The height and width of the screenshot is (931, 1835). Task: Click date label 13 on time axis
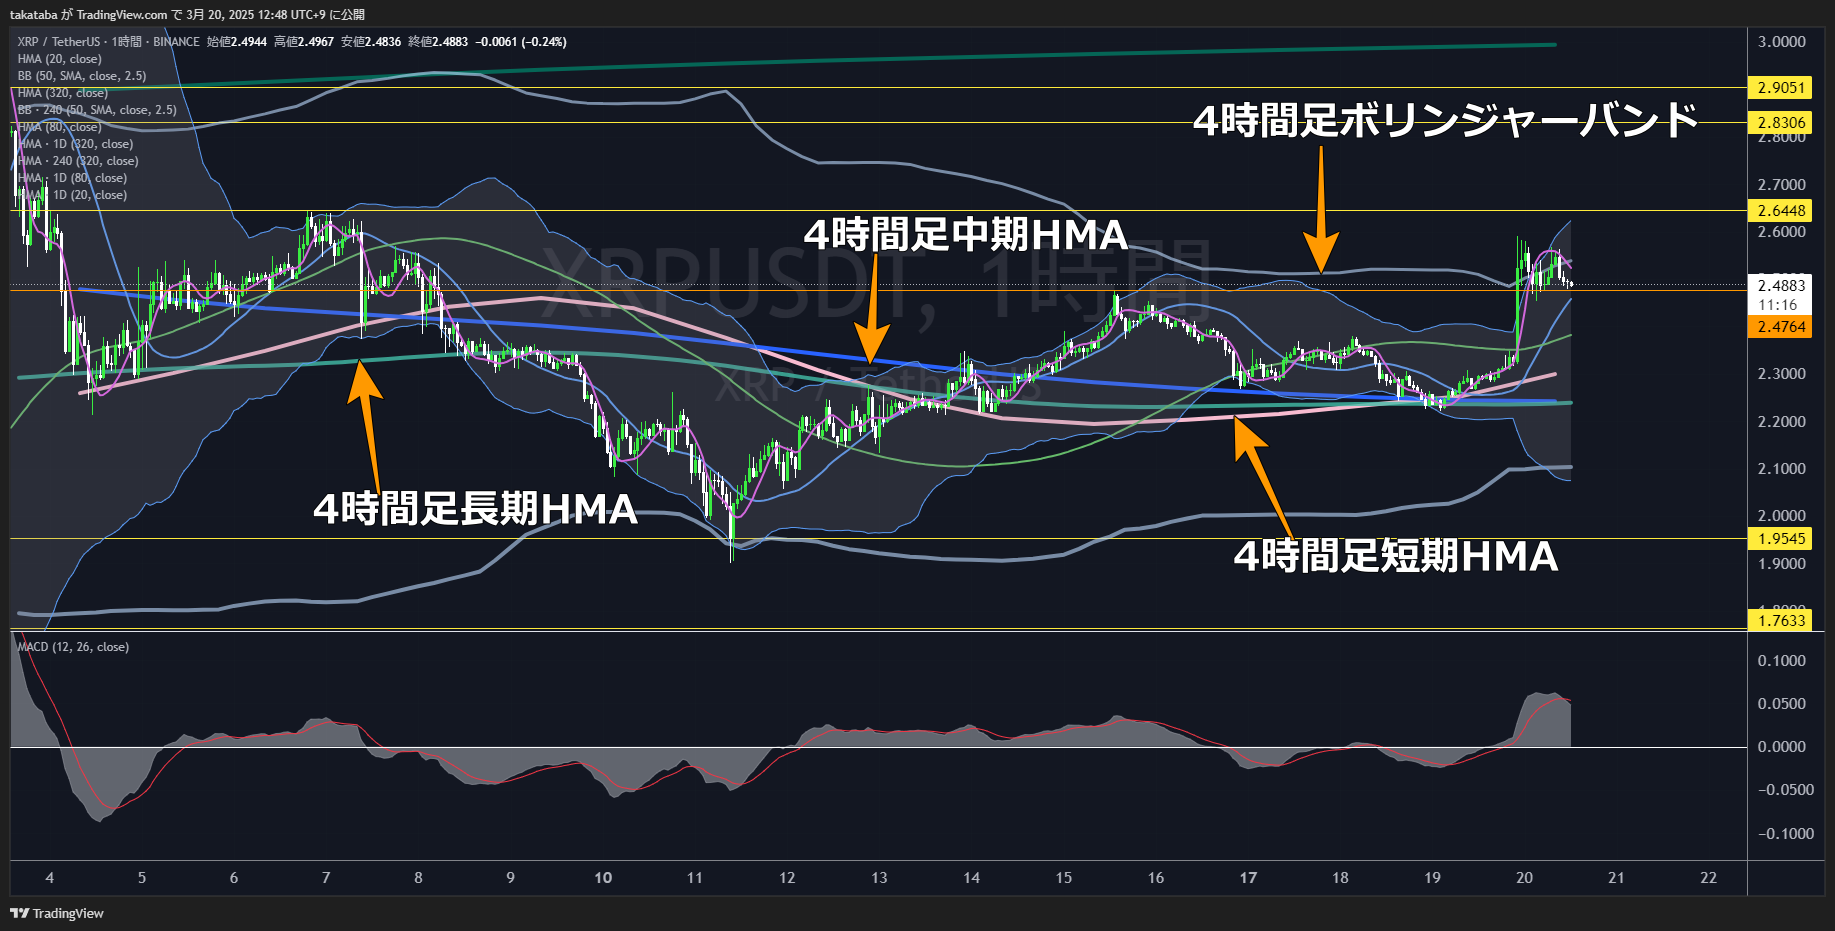coord(879,878)
